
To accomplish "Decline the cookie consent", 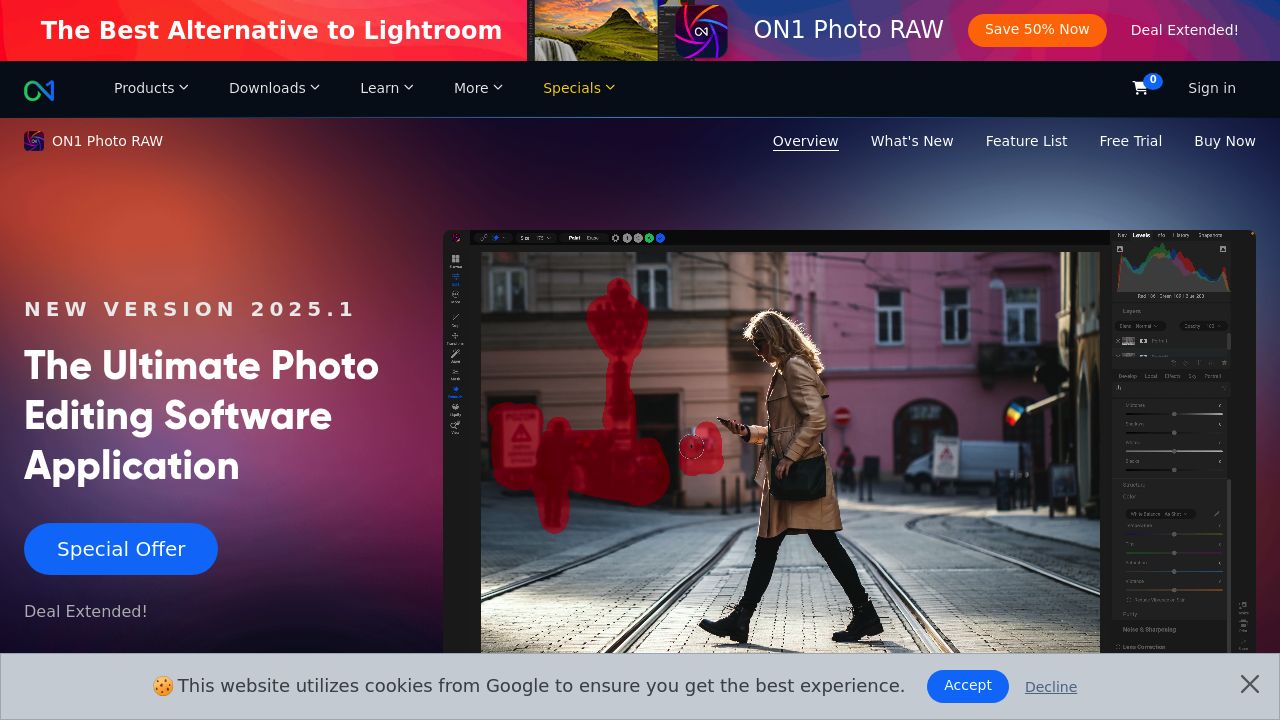I will (x=1051, y=687).
